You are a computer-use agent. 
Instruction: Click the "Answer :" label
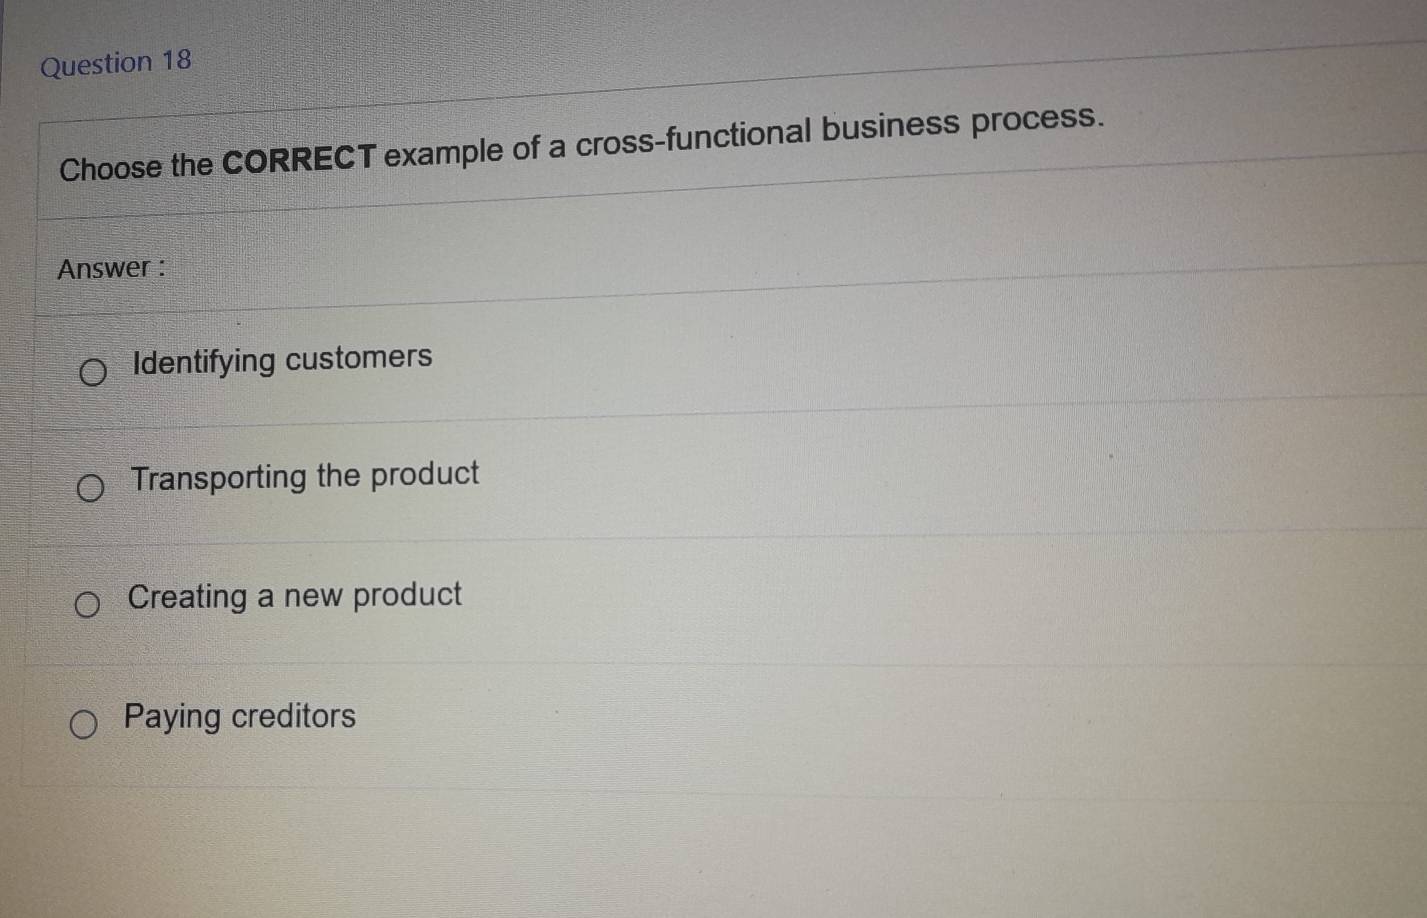(x=110, y=269)
